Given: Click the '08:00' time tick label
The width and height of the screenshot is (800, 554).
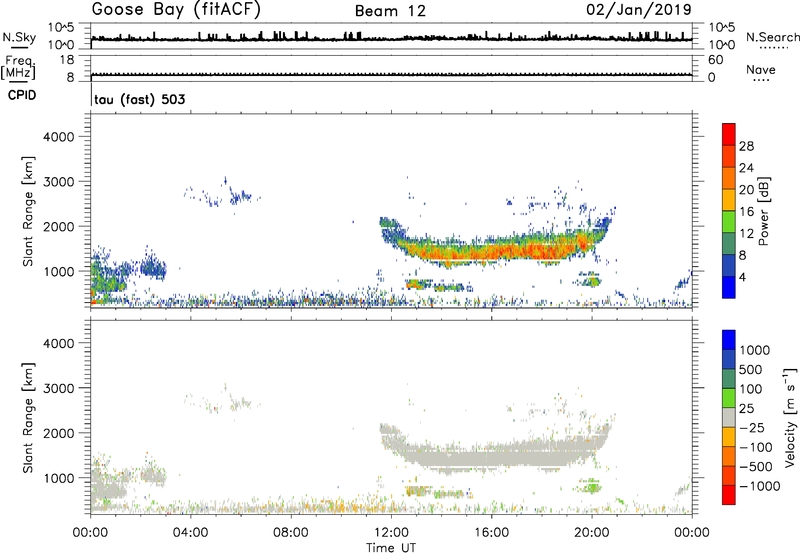Looking at the screenshot, I should (x=291, y=533).
